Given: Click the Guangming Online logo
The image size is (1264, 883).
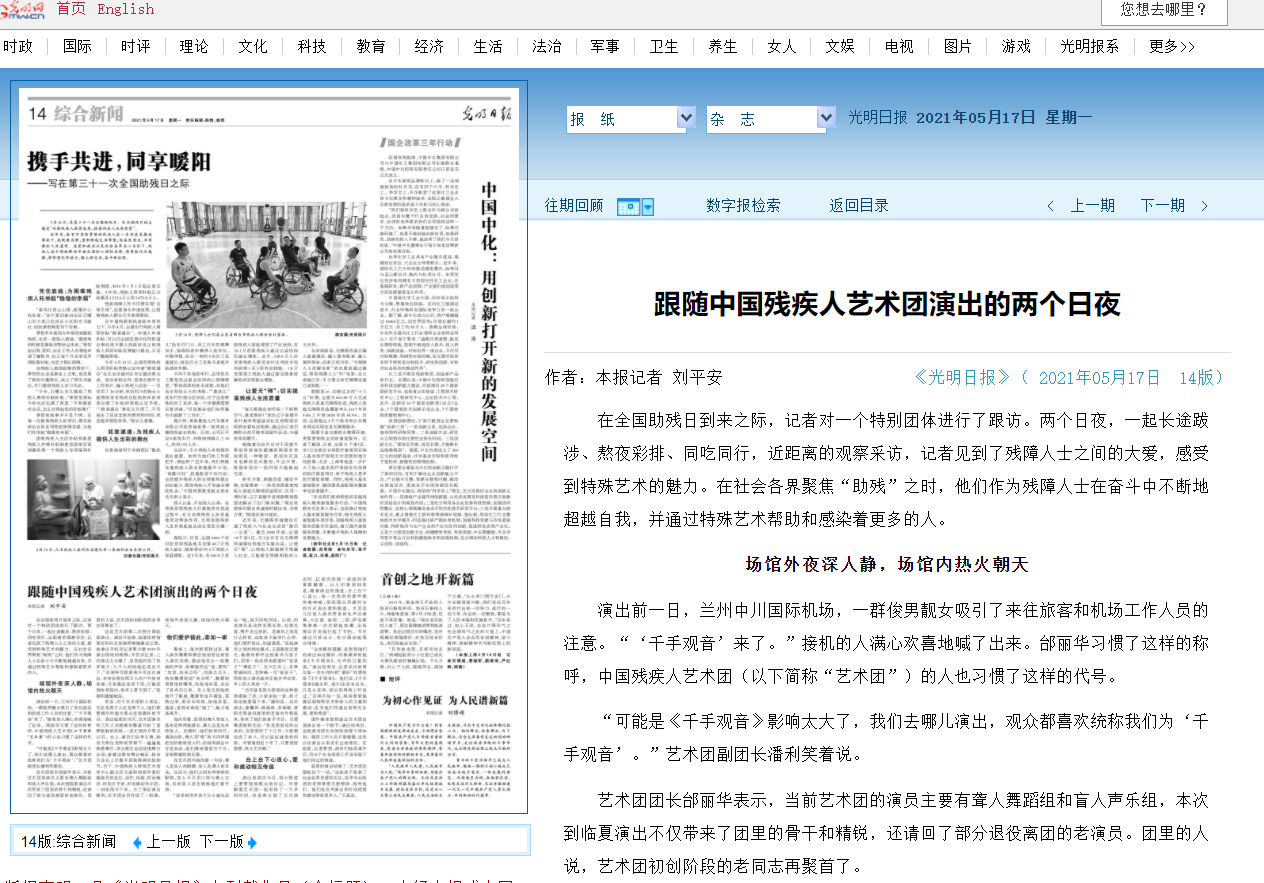Looking at the screenshot, I should 22,9.
